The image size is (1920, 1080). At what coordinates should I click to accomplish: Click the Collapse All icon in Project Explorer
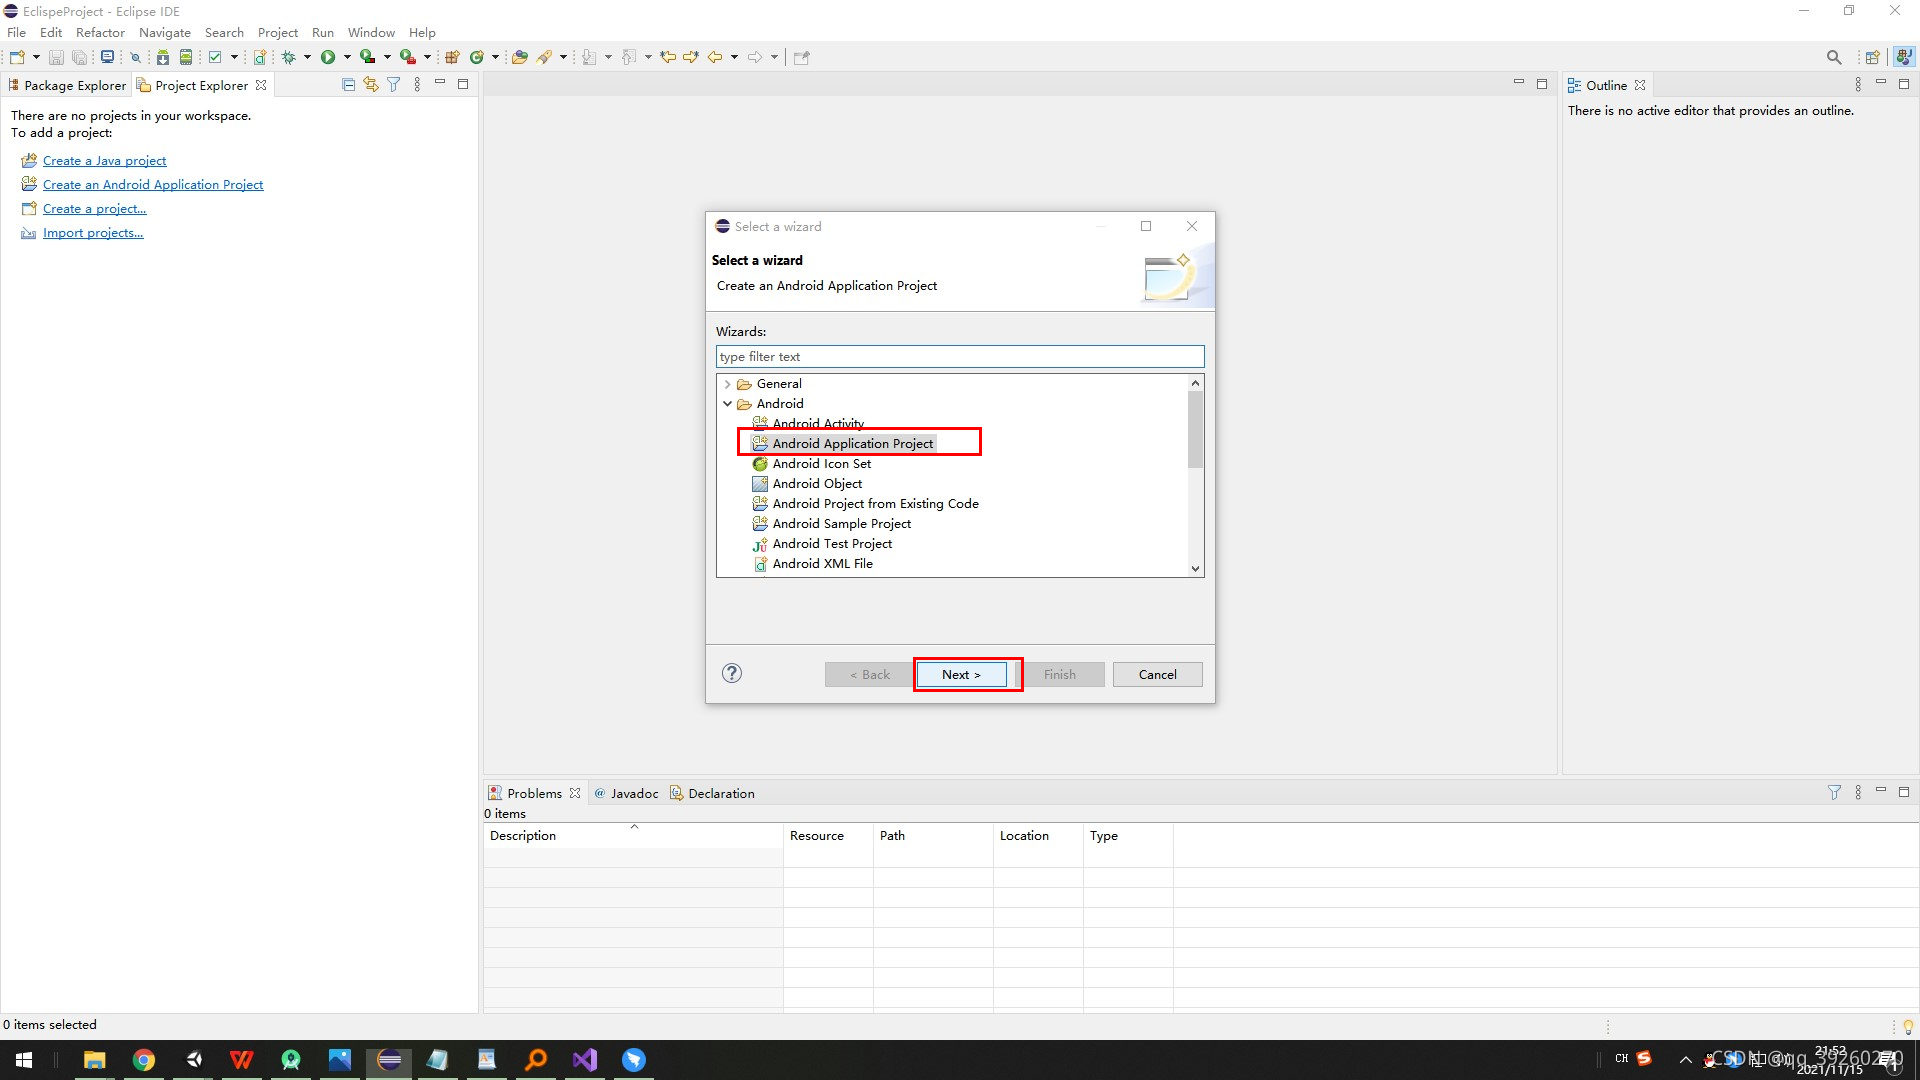click(348, 85)
